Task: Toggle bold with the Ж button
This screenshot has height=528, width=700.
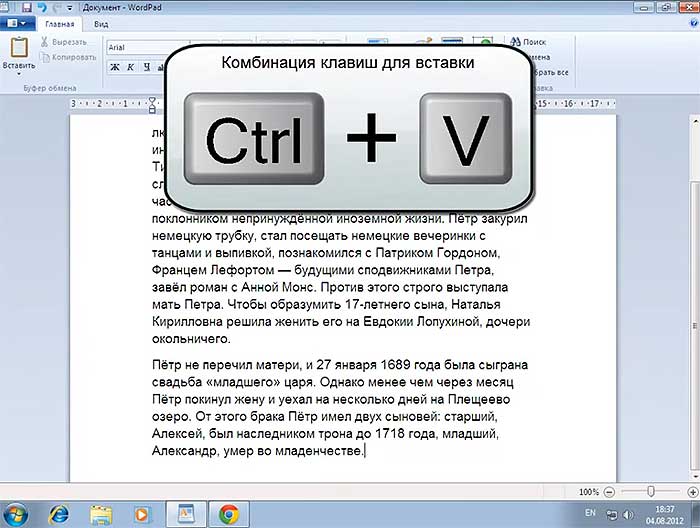Action: [x=115, y=67]
